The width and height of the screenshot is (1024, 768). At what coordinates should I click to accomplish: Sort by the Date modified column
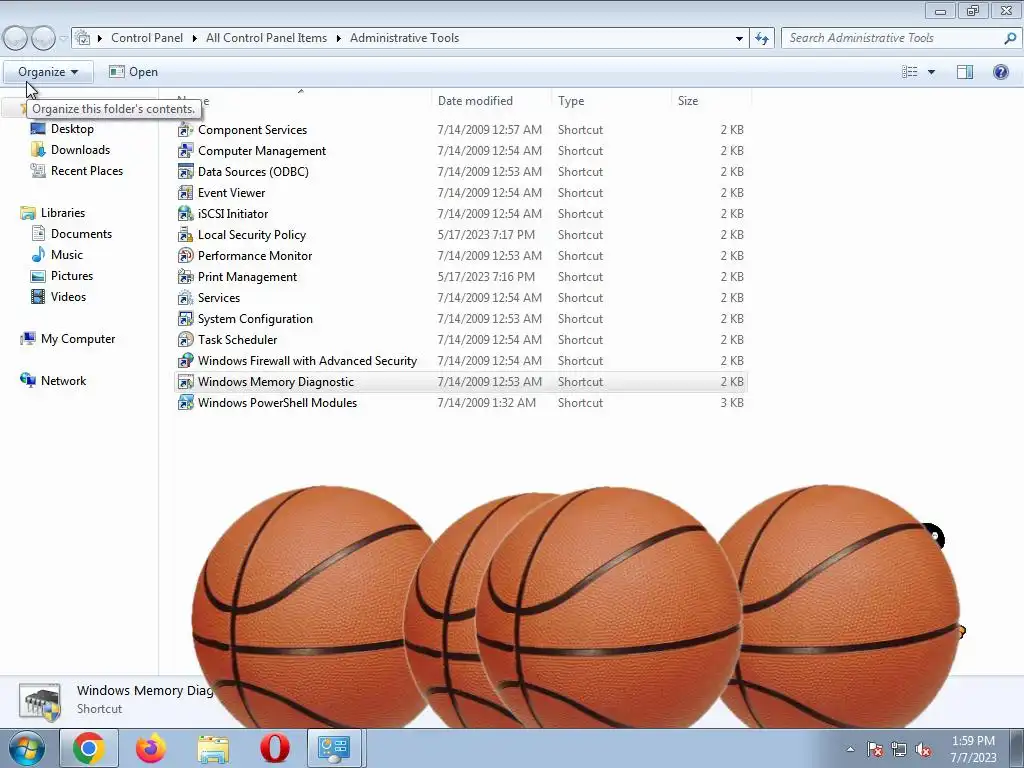pos(491,101)
